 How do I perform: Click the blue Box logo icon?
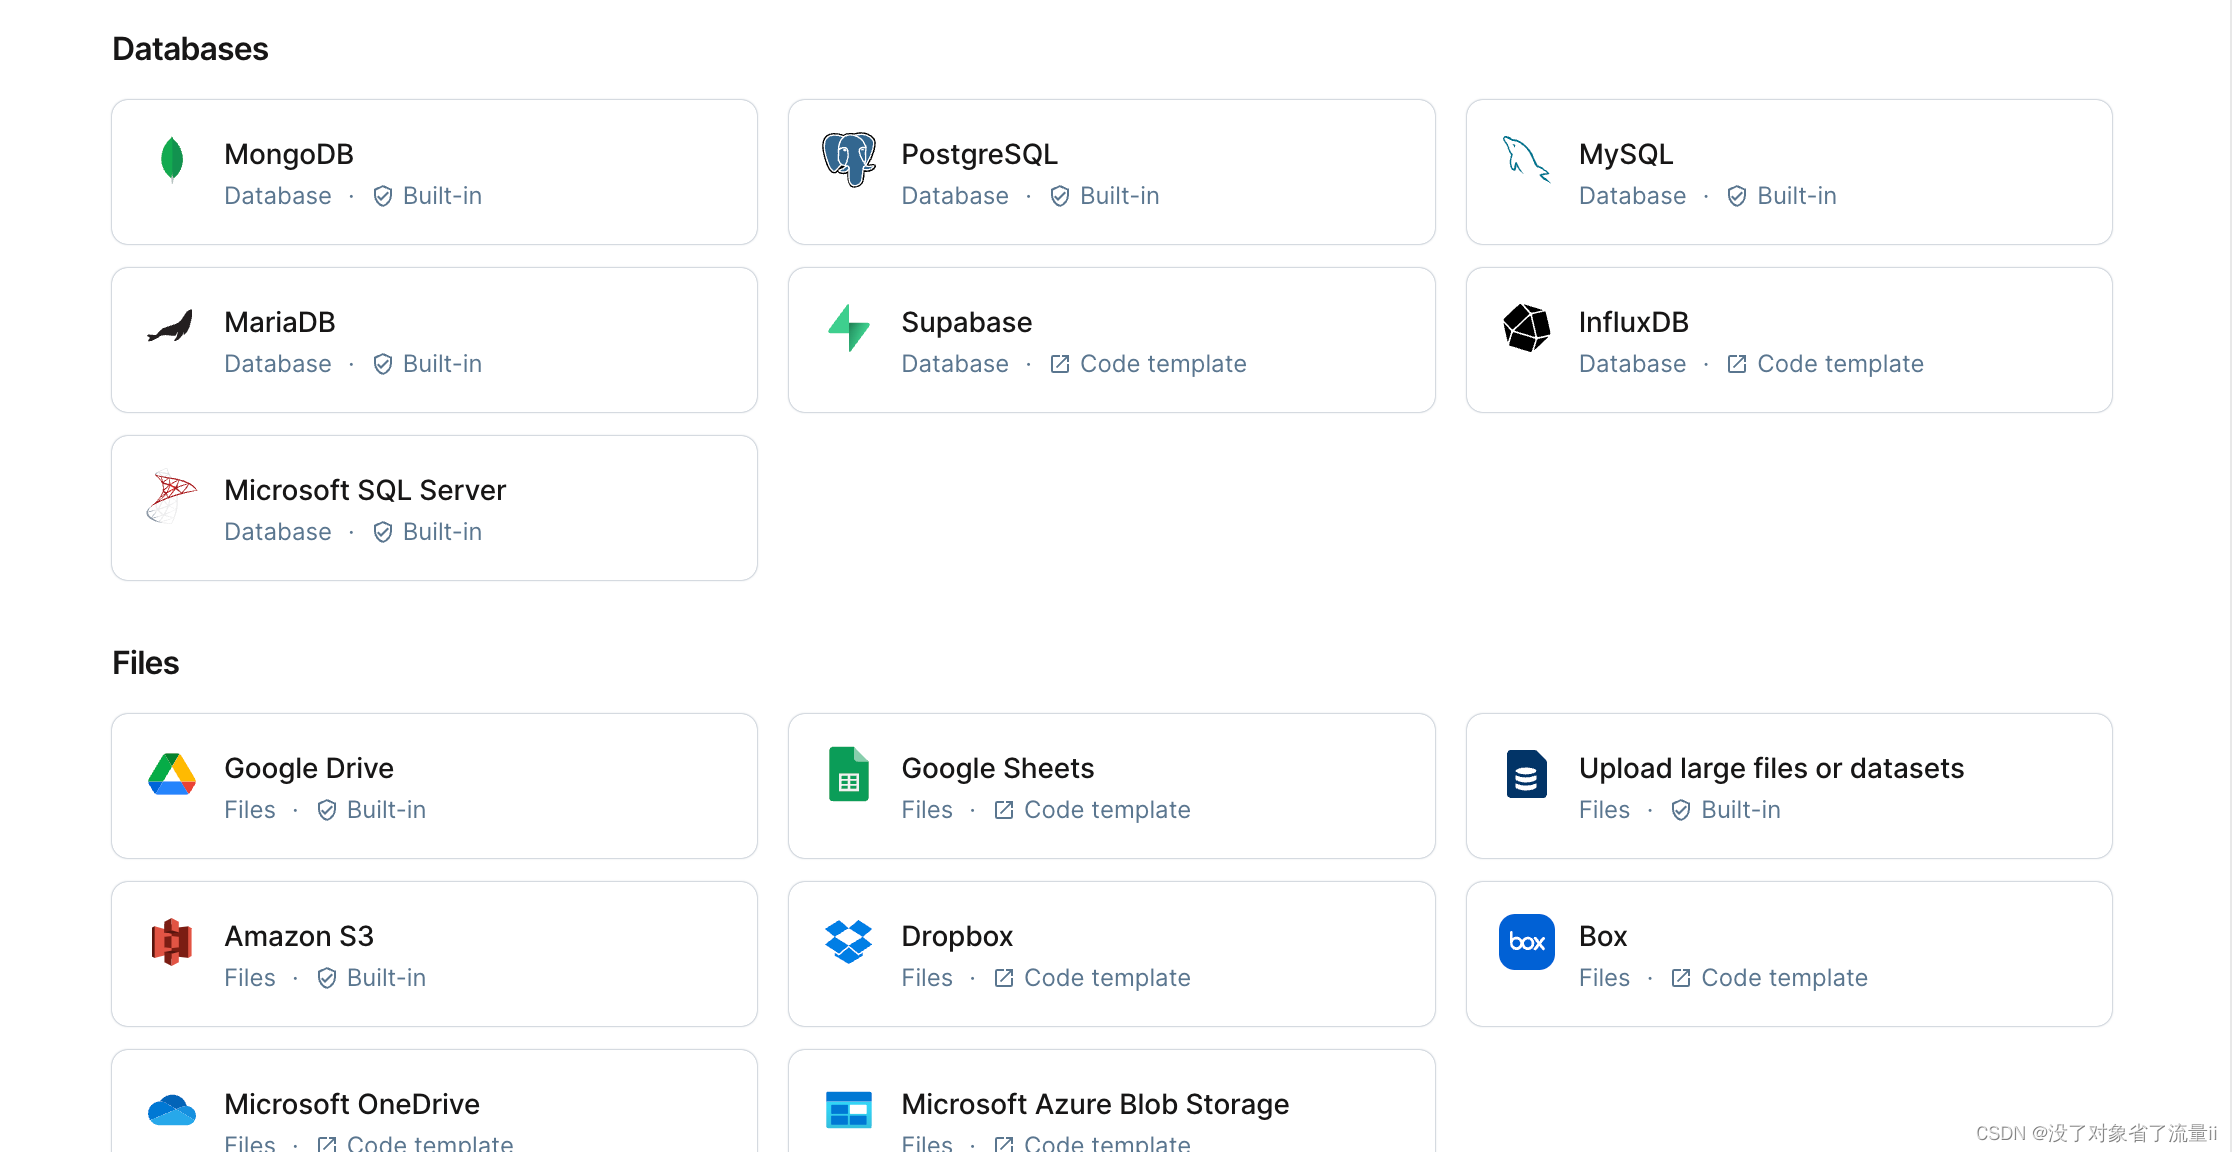pos(1526,941)
